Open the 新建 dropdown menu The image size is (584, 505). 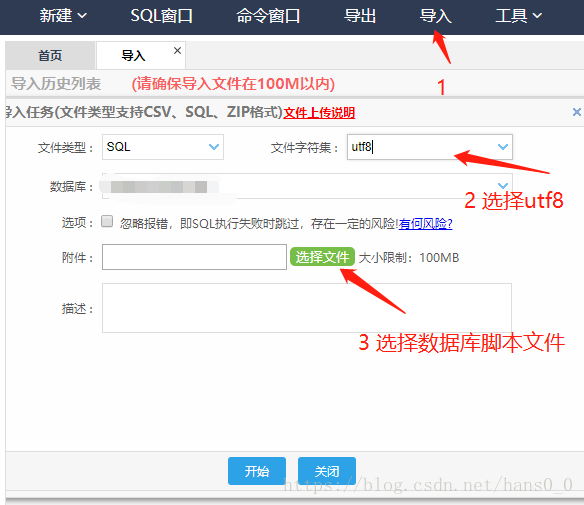pyautogui.click(x=63, y=16)
